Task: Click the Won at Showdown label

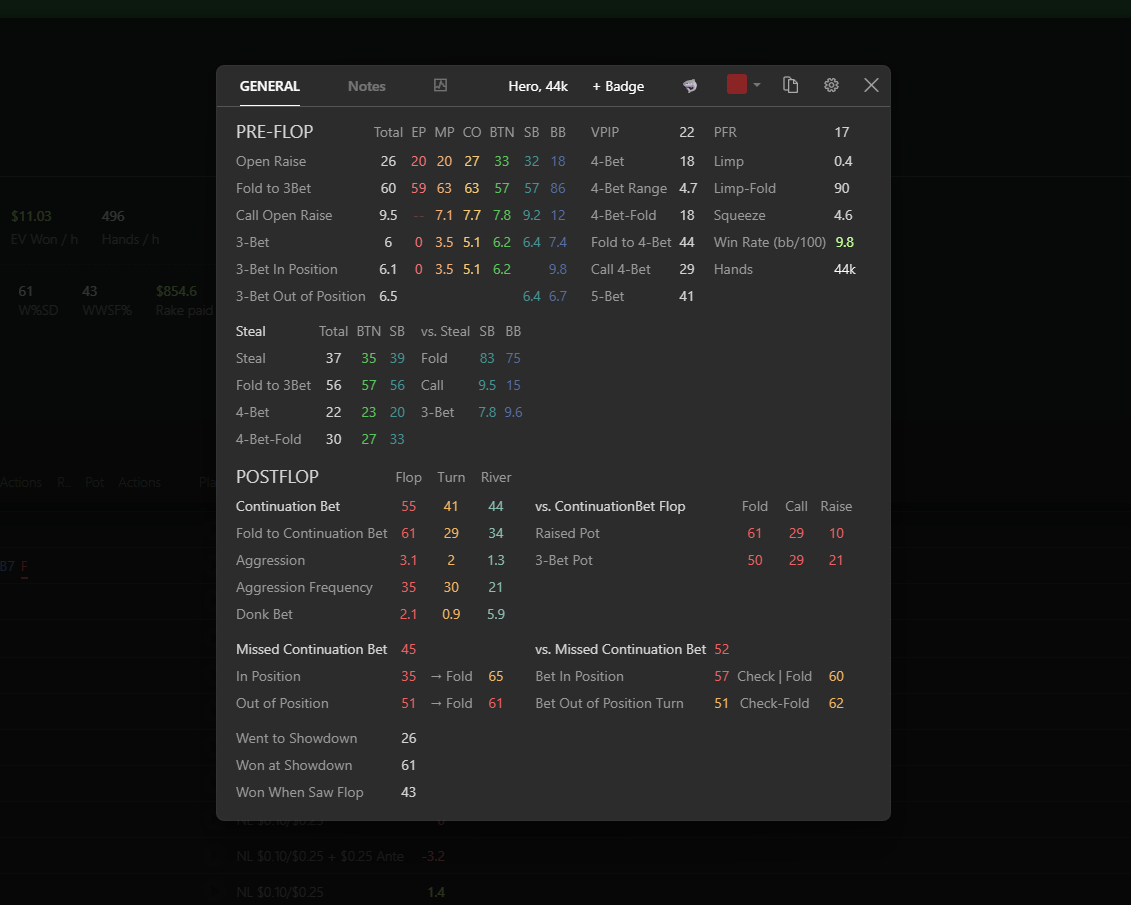Action: tap(294, 766)
